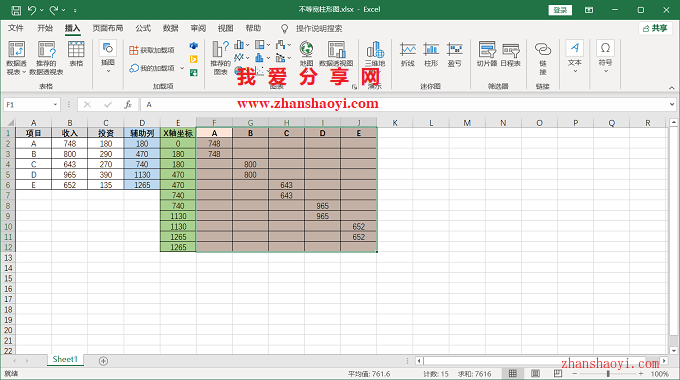
Task: Insert a hierarchy chart
Action: tap(262, 45)
